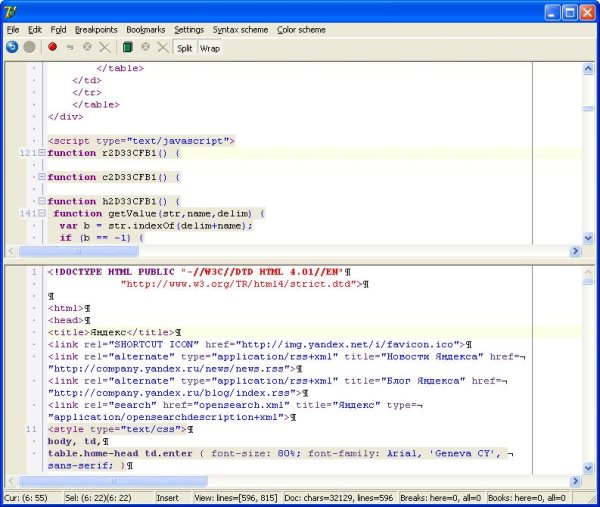Image resolution: width=600 pixels, height=507 pixels.
Task: Click the bottom pane horizontal scrollbar thumb
Action: pyautogui.click(x=113, y=481)
